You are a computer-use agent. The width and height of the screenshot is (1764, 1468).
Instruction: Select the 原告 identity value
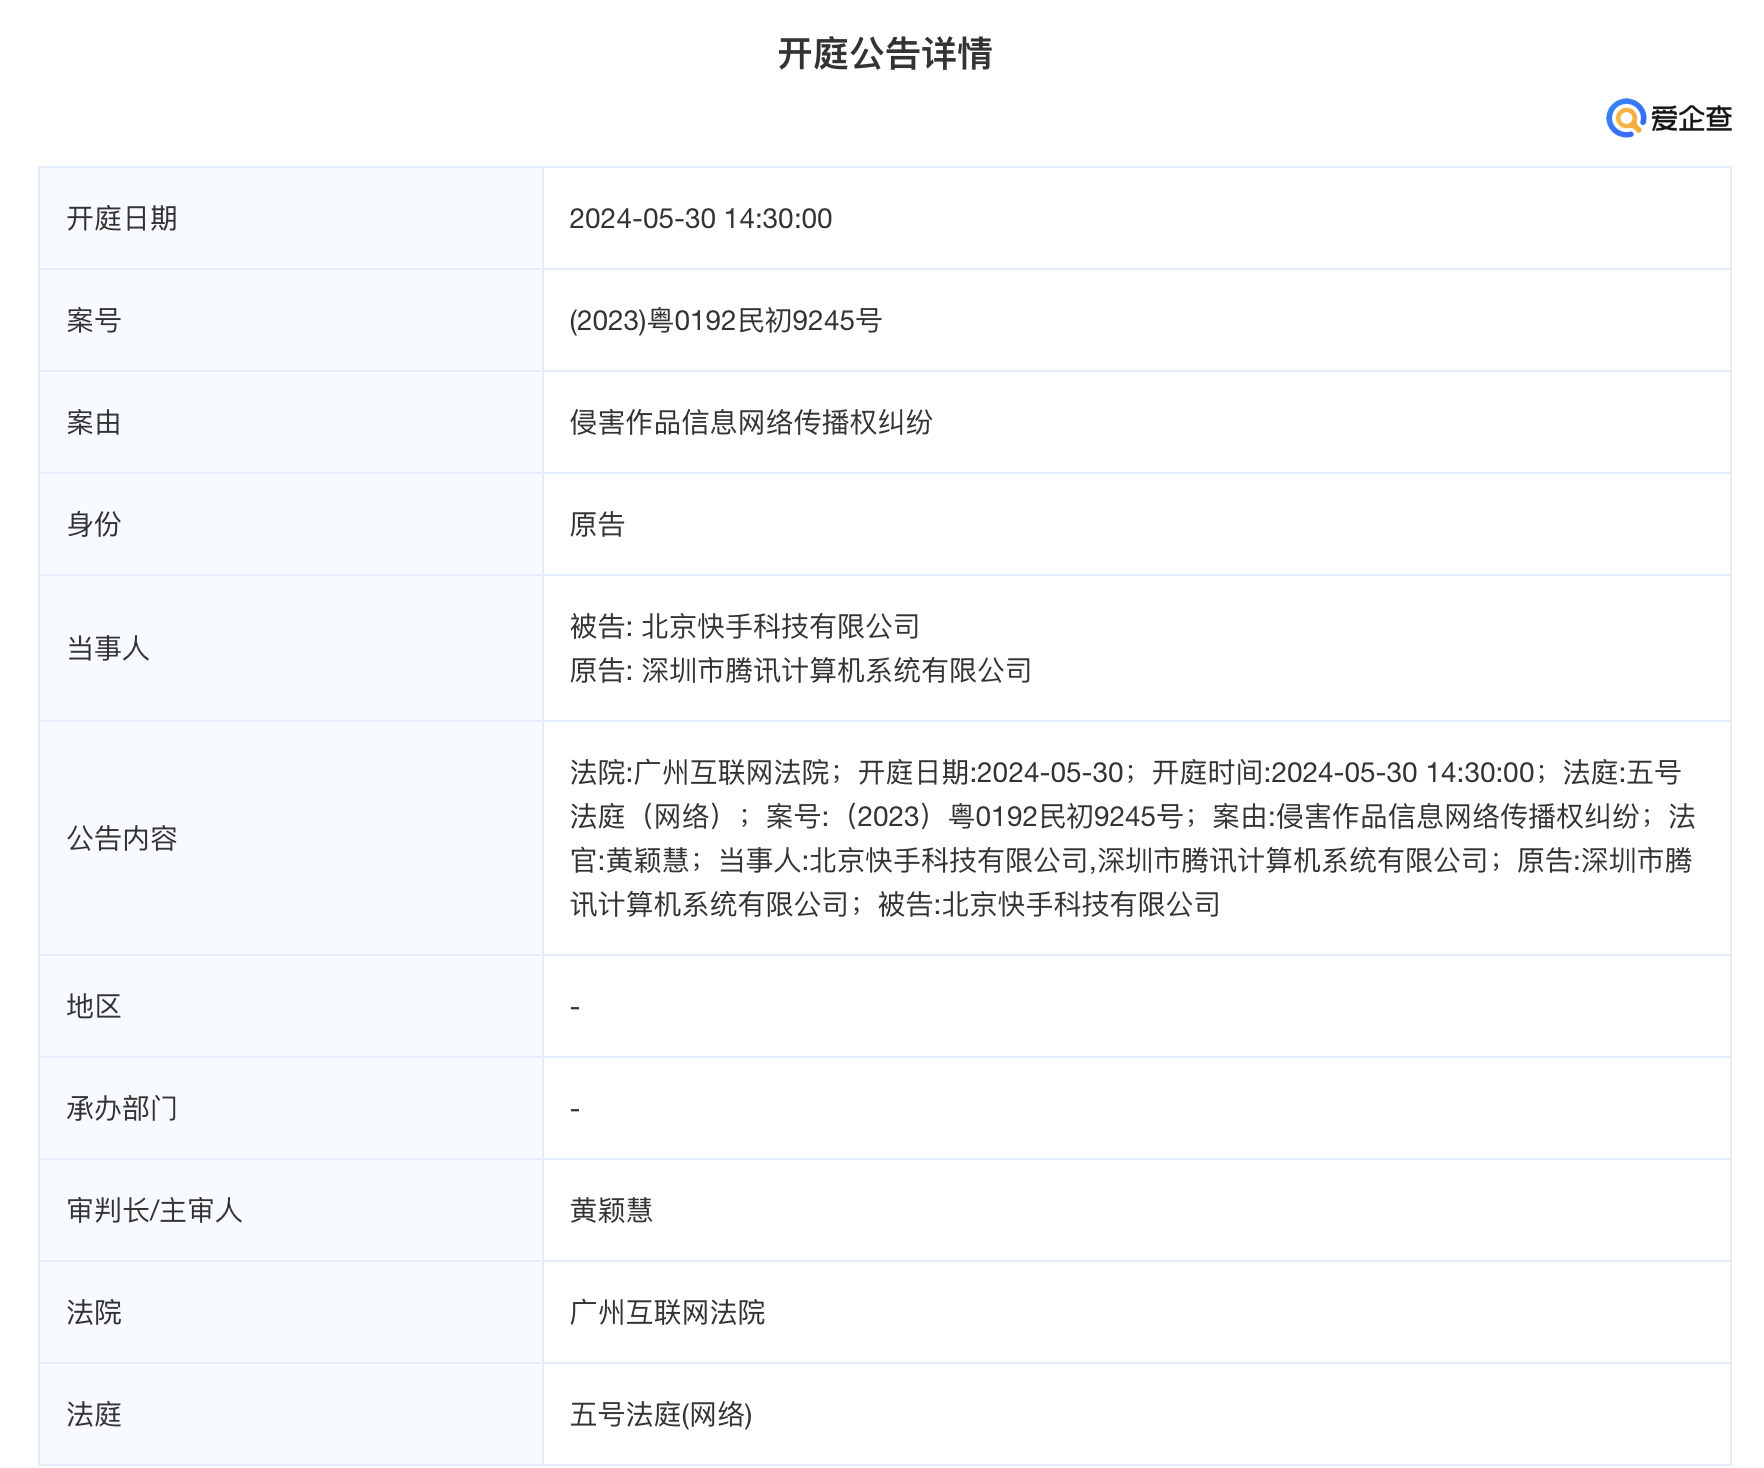point(597,525)
